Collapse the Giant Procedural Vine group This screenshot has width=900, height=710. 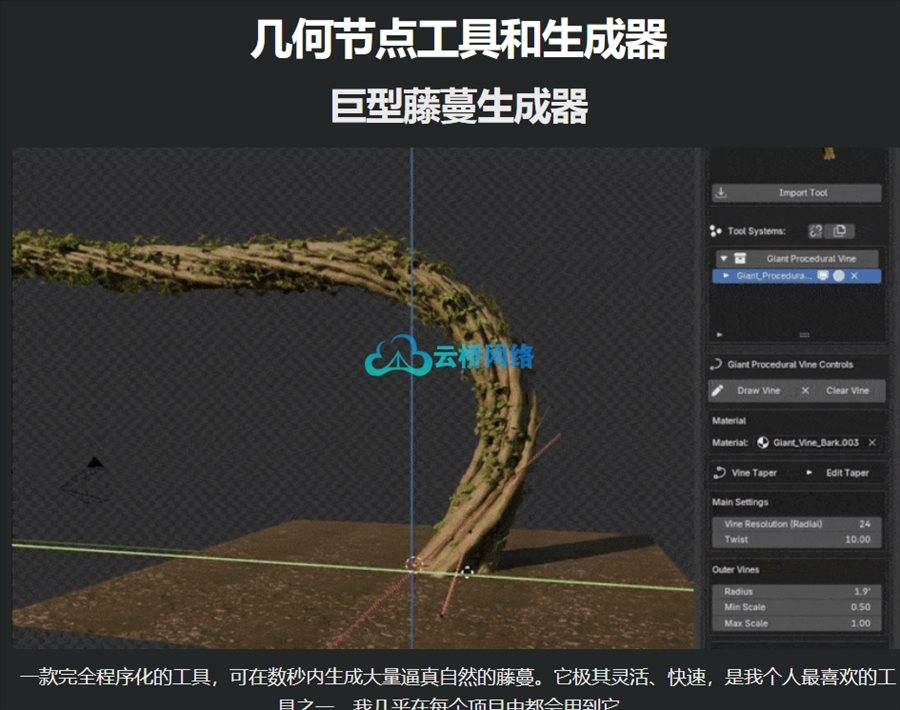[724, 258]
